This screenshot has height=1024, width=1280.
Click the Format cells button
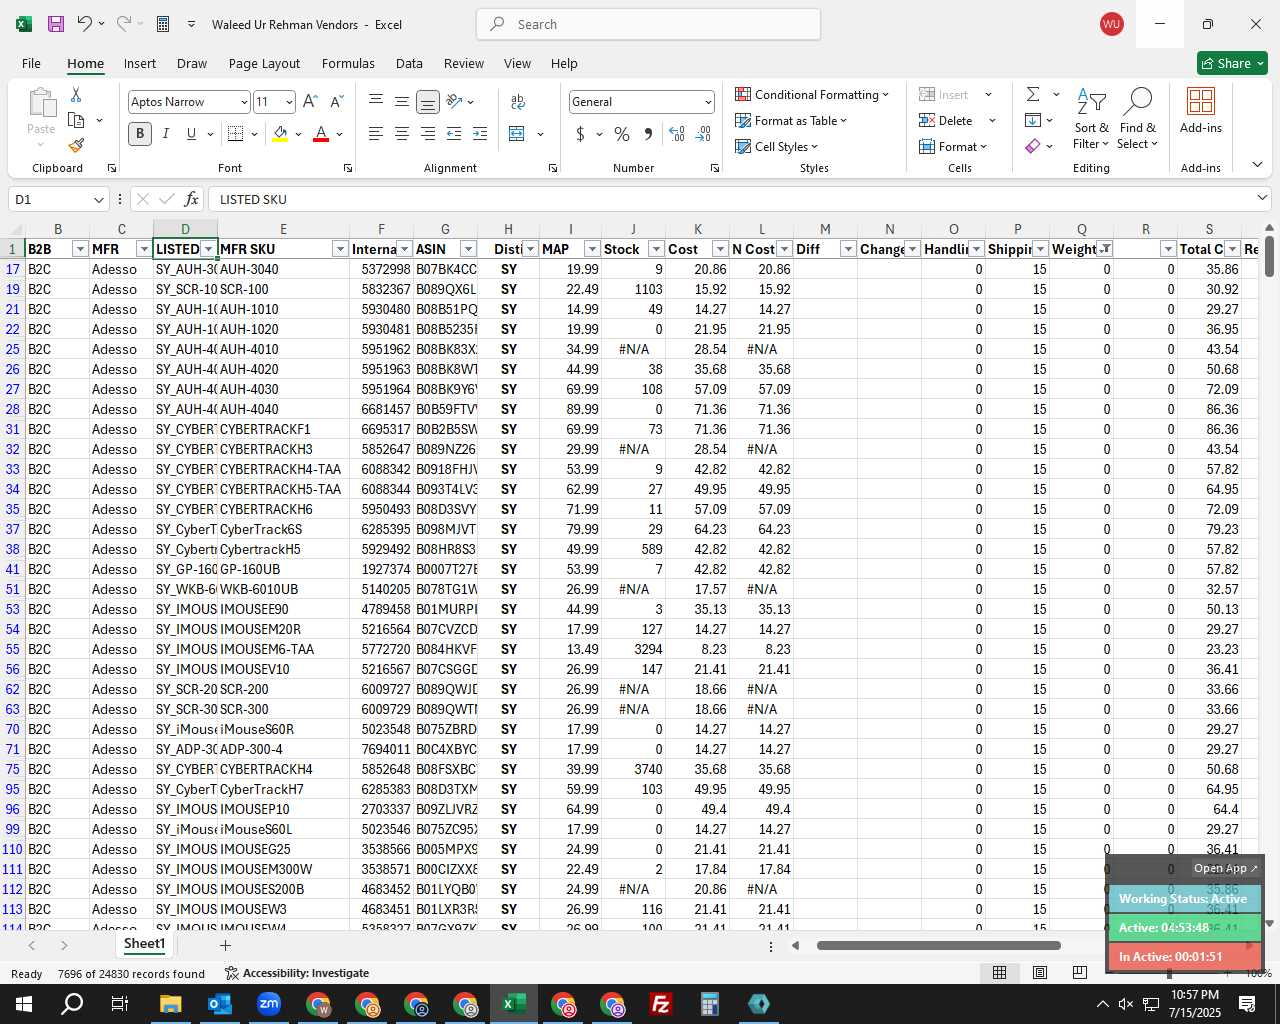click(952, 146)
